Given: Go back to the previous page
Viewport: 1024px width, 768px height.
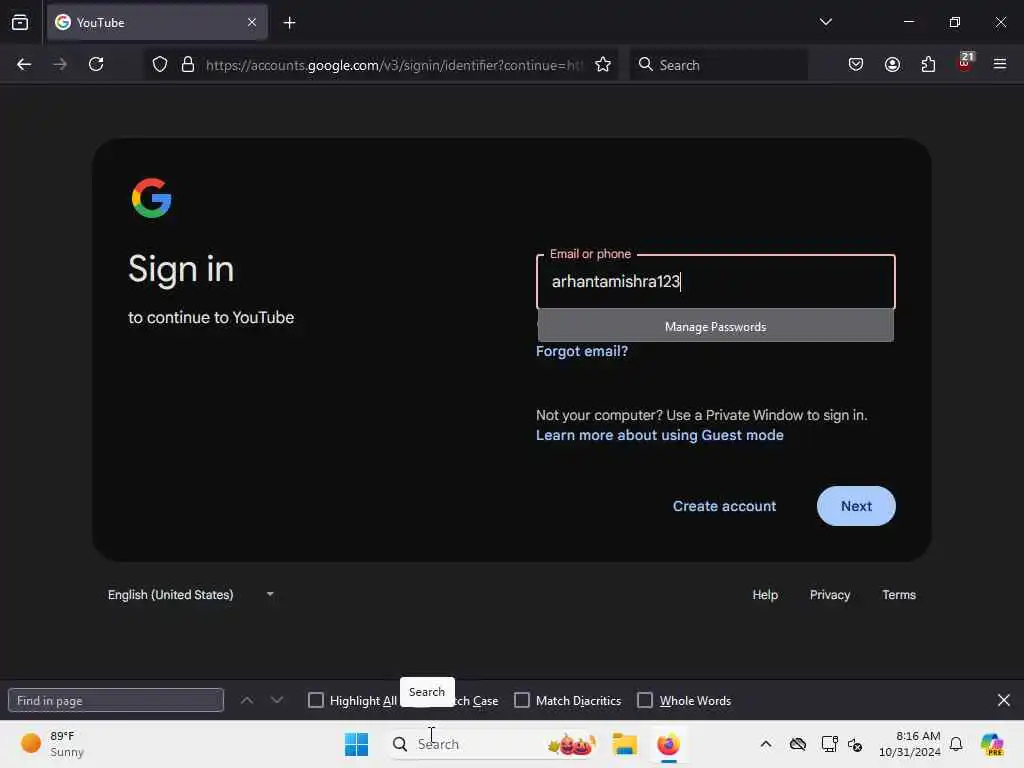Looking at the screenshot, I should [x=24, y=64].
